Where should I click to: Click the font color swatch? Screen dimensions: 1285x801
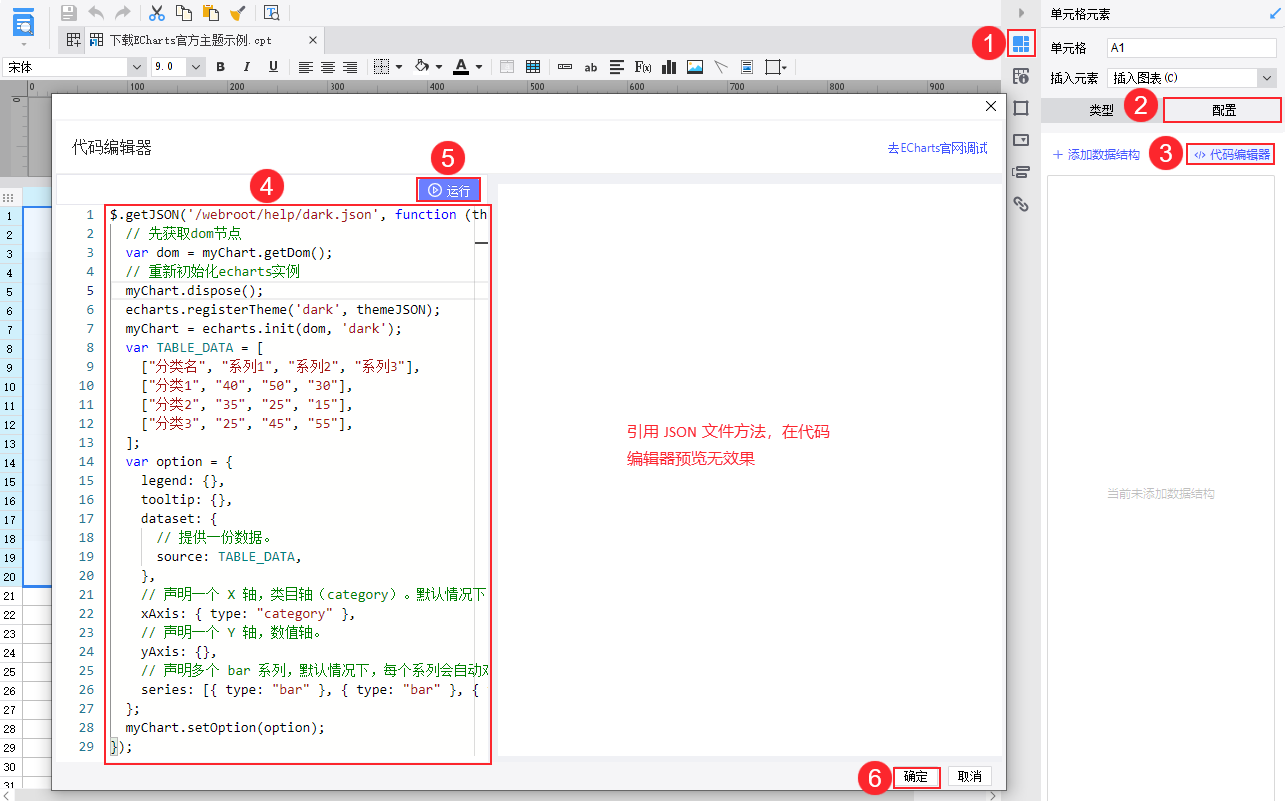(x=460, y=67)
